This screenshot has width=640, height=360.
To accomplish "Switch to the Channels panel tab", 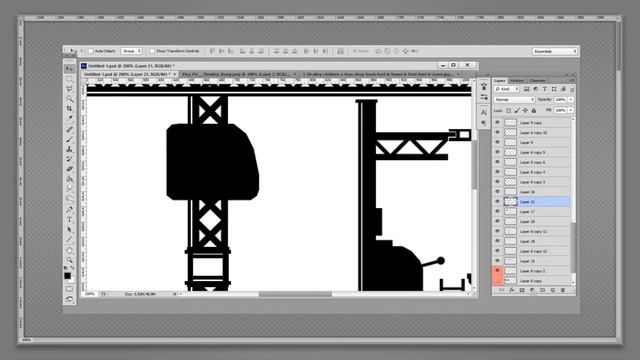I will pyautogui.click(x=537, y=80).
